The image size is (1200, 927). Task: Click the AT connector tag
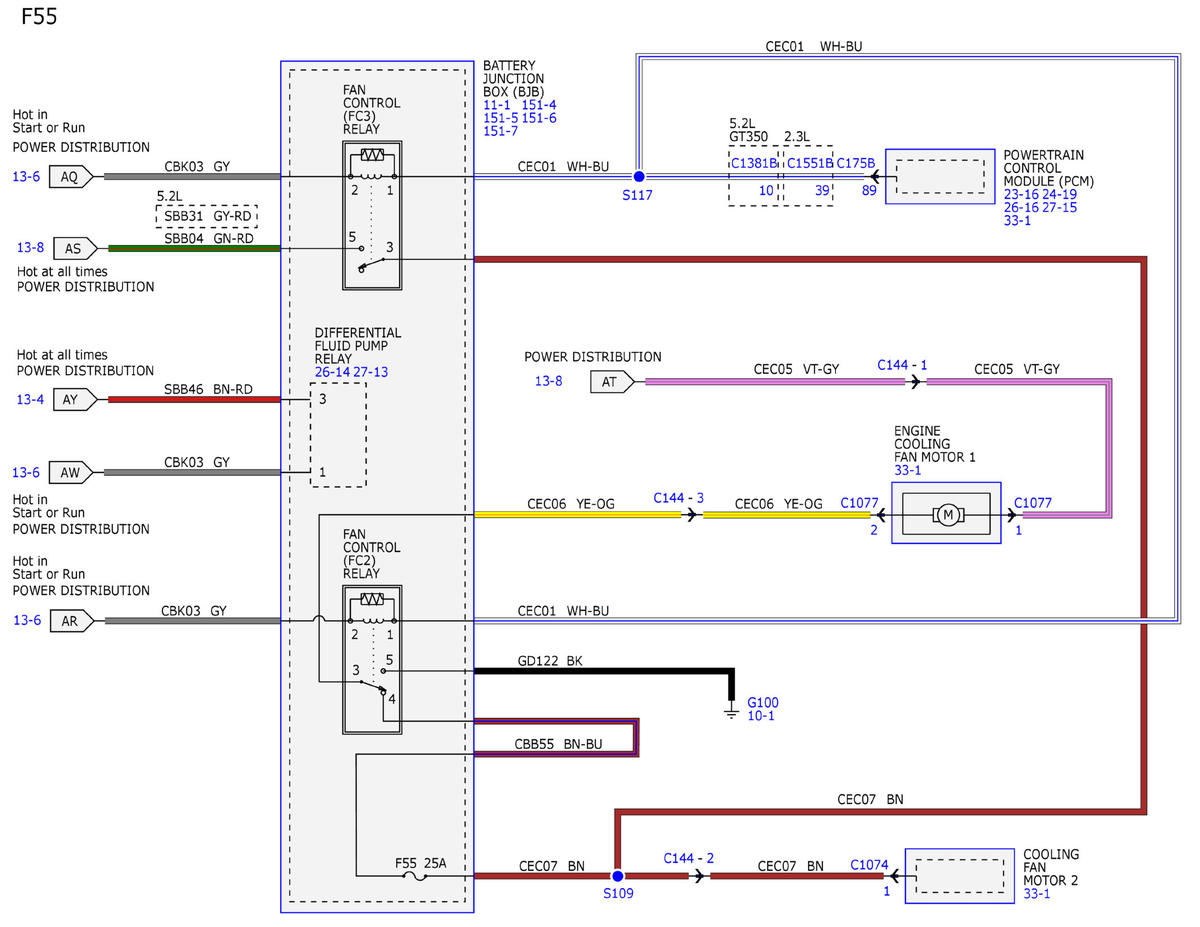pyautogui.click(x=614, y=381)
